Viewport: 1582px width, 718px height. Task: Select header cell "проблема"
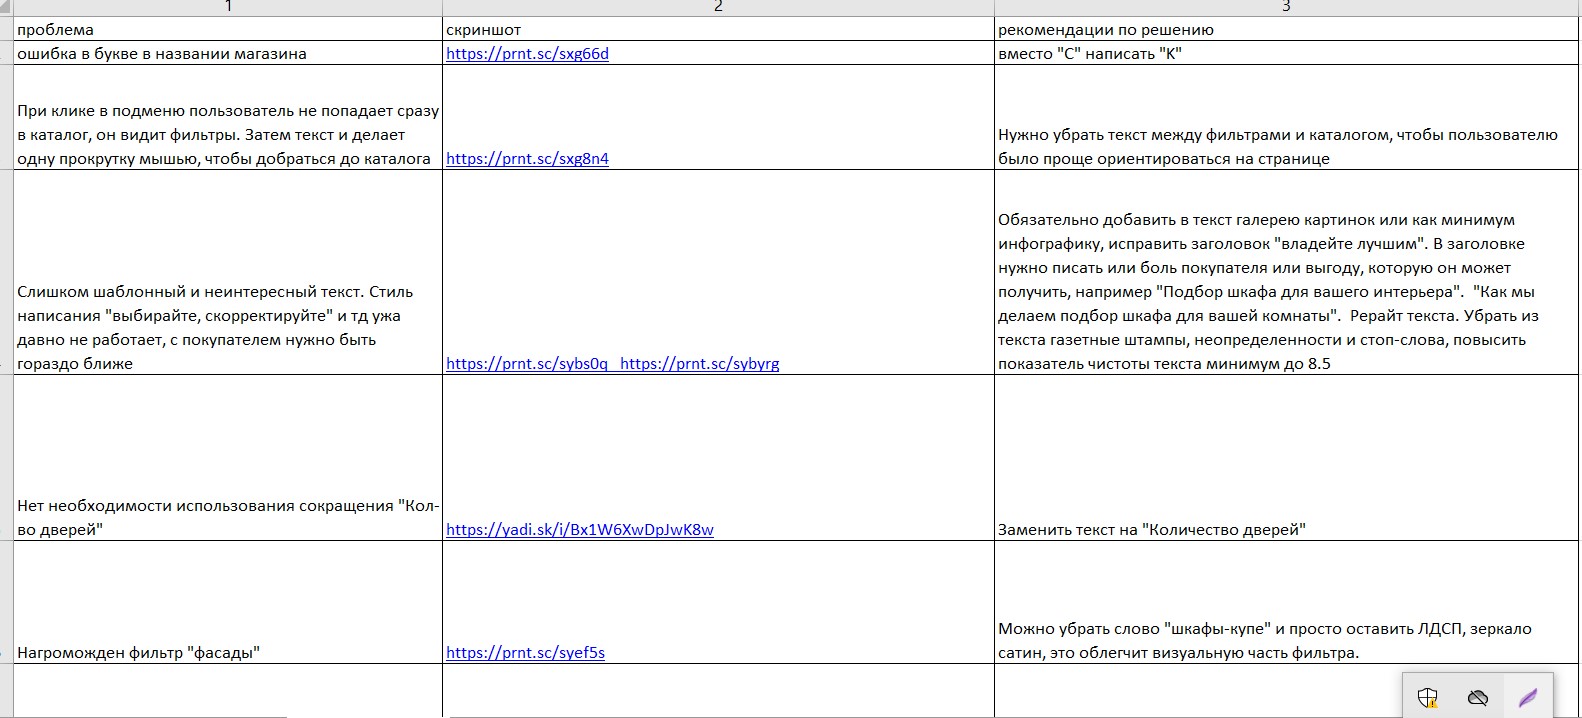click(x=228, y=29)
